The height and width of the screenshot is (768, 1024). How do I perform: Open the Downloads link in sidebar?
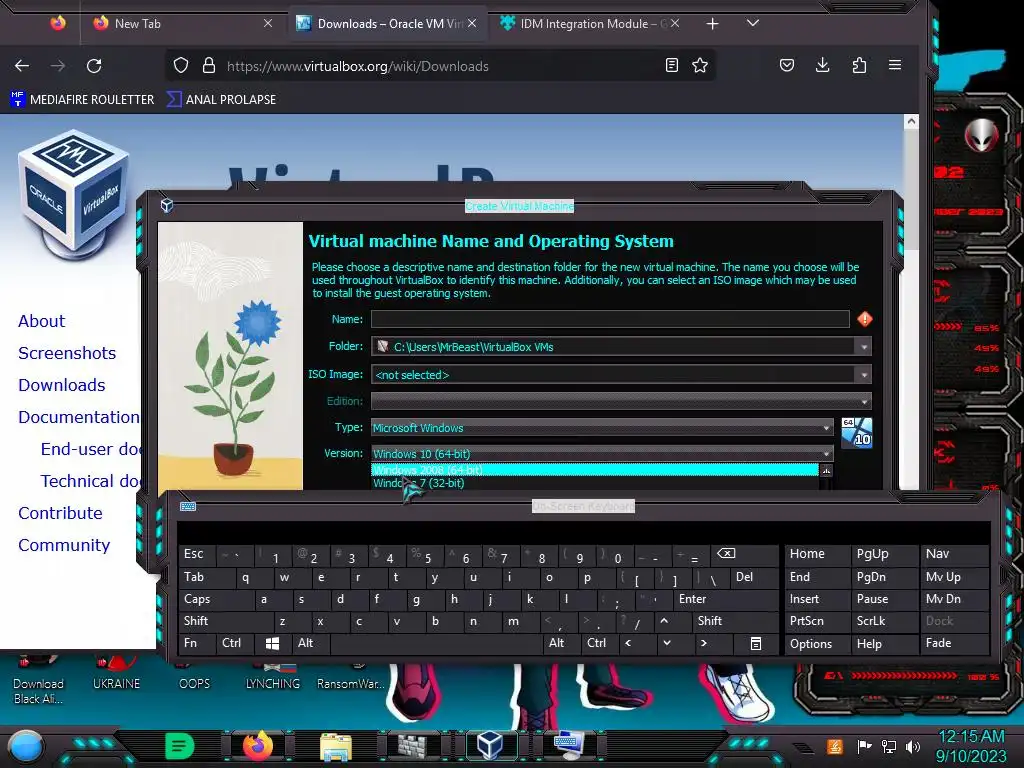coord(62,385)
